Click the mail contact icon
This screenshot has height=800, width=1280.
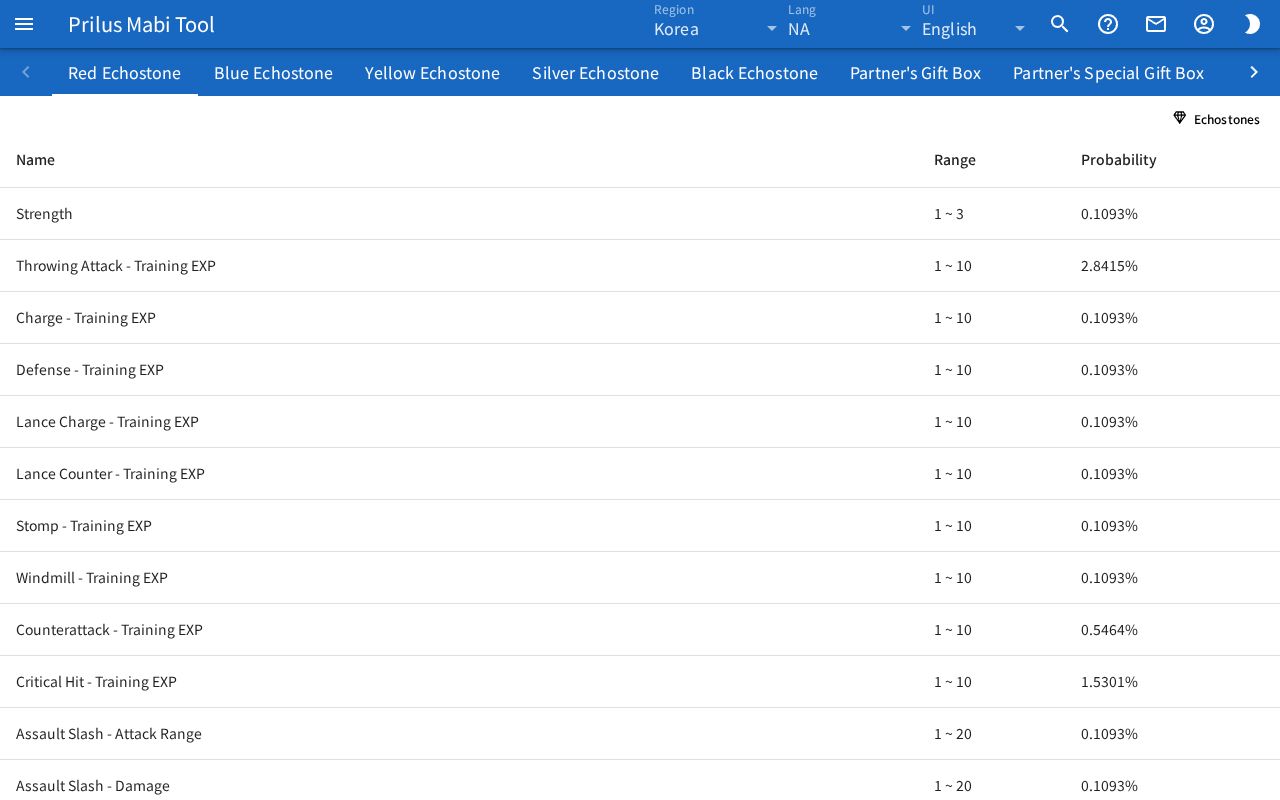point(1156,24)
